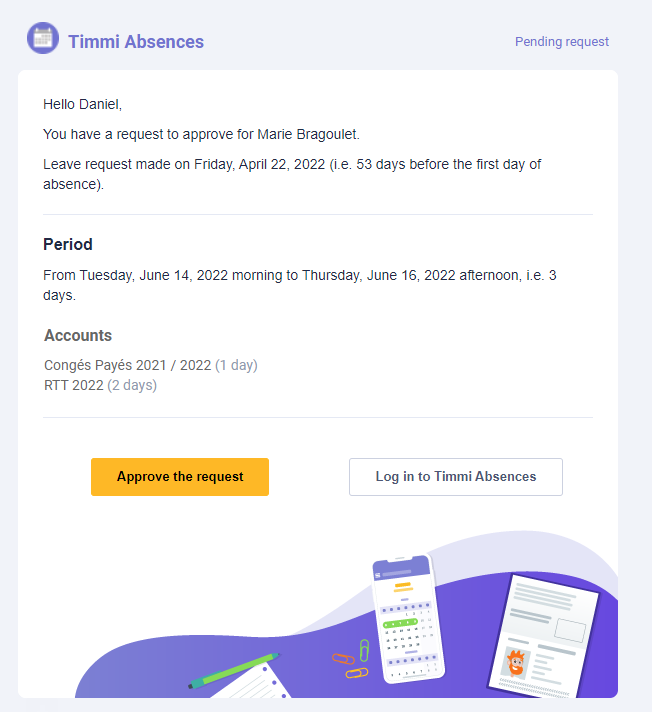This screenshot has width=652, height=712.
Task: Log in to Timmi Absences button
Action: point(456,477)
